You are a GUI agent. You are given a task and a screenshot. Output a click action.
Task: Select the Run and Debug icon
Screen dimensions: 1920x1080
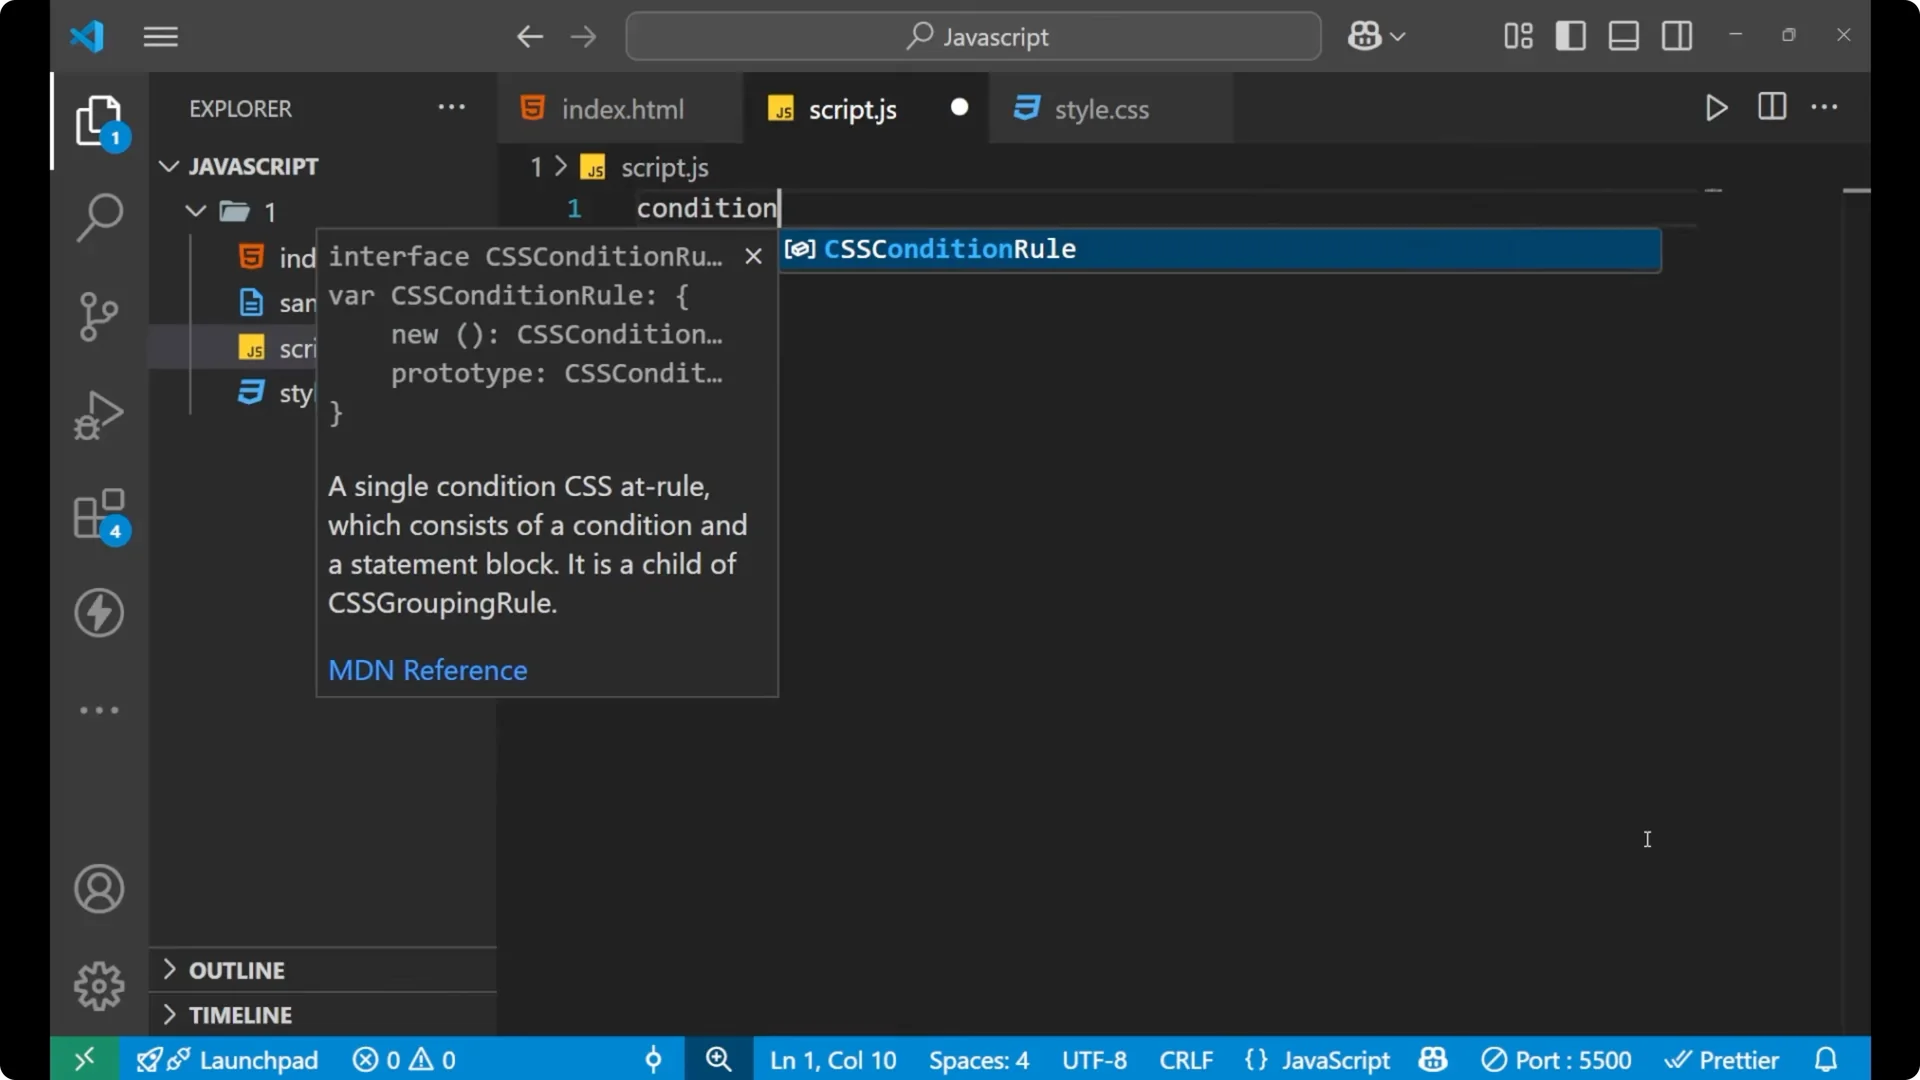pyautogui.click(x=98, y=414)
